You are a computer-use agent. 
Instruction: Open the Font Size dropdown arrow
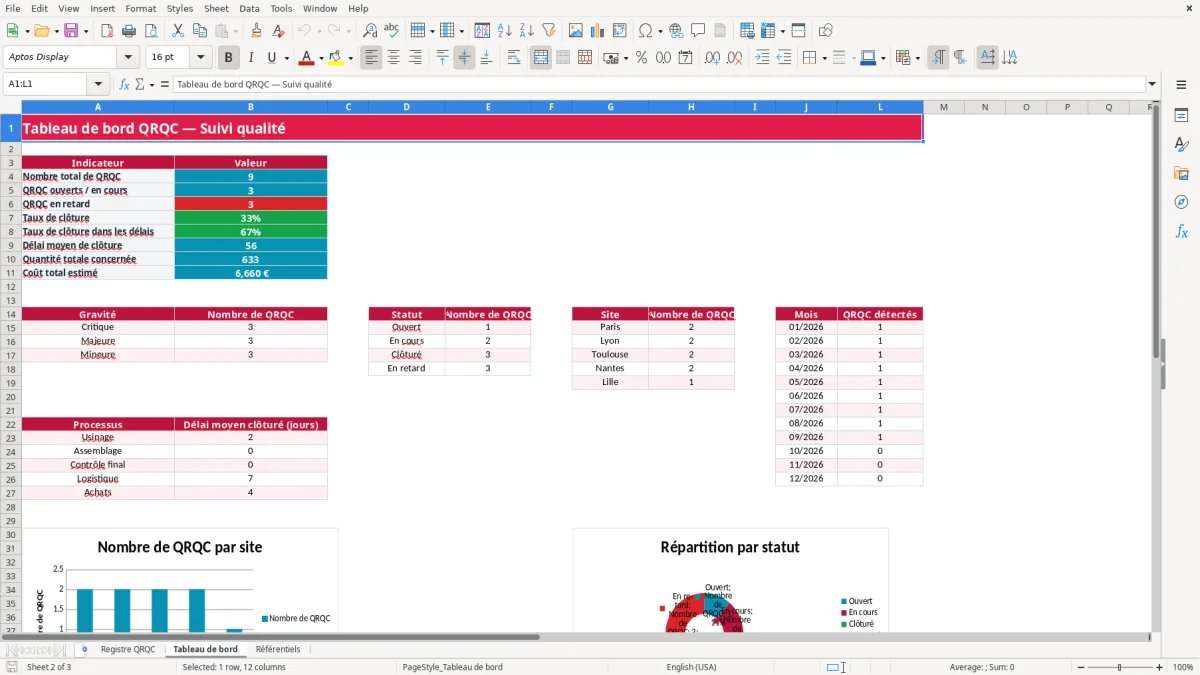pos(200,58)
